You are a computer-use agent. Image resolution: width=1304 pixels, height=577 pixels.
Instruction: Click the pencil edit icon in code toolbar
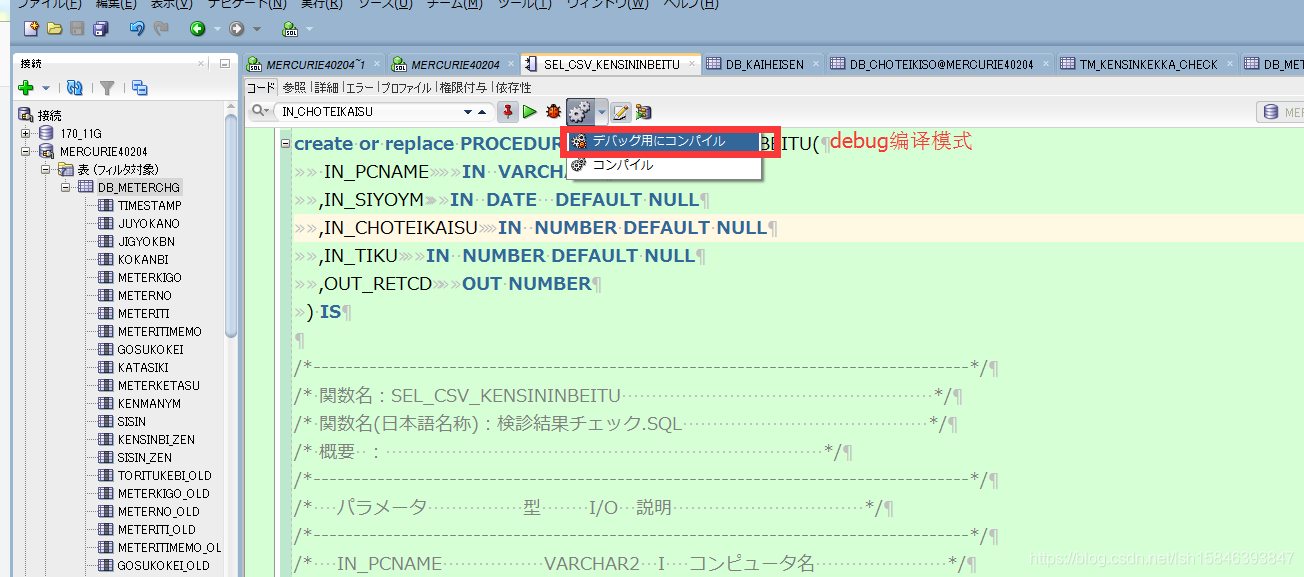(621, 111)
